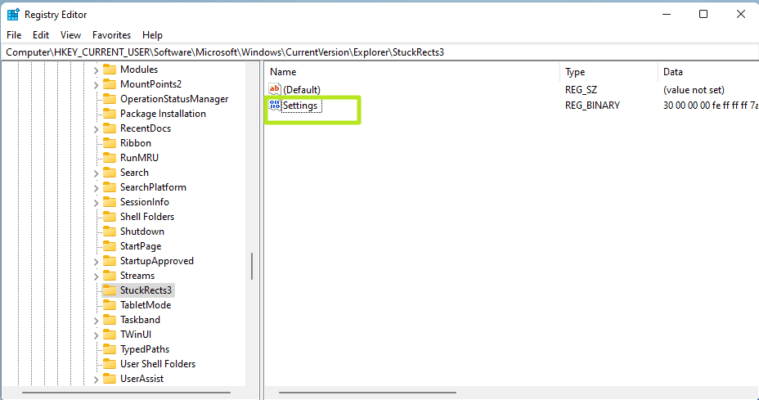Image resolution: width=759 pixels, height=400 pixels.
Task: Click the string icon beside (Default) value
Action: click(x=275, y=89)
